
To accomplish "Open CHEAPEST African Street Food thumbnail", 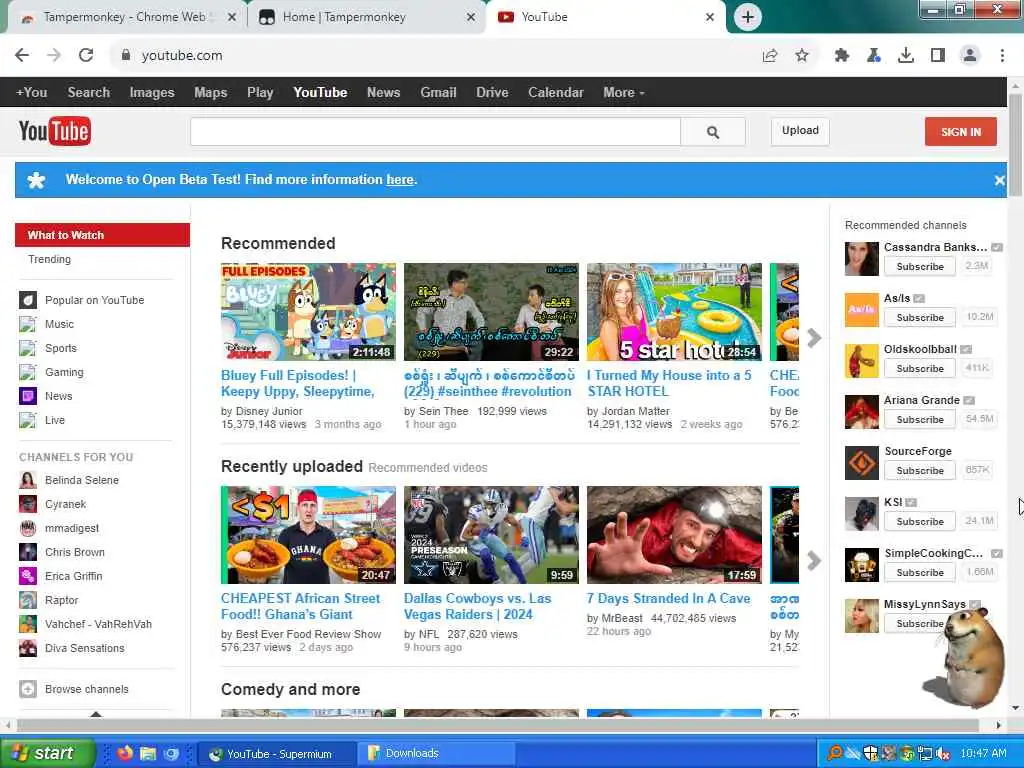I will [x=308, y=535].
